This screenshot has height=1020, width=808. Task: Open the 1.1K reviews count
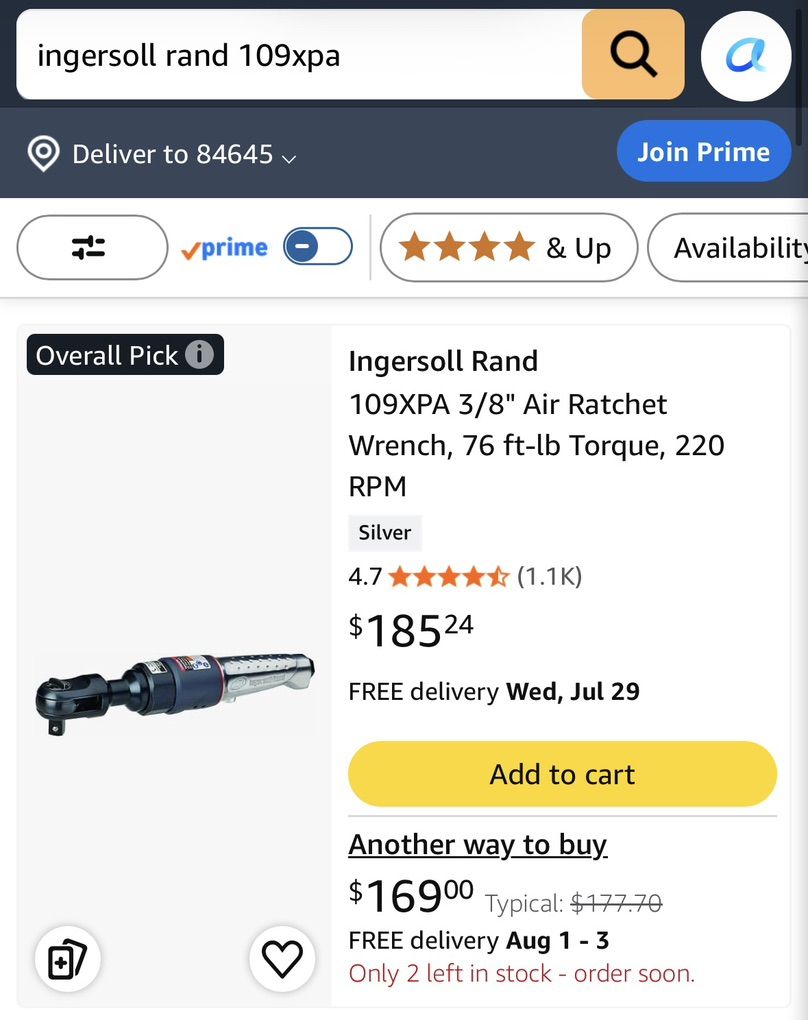click(x=549, y=576)
